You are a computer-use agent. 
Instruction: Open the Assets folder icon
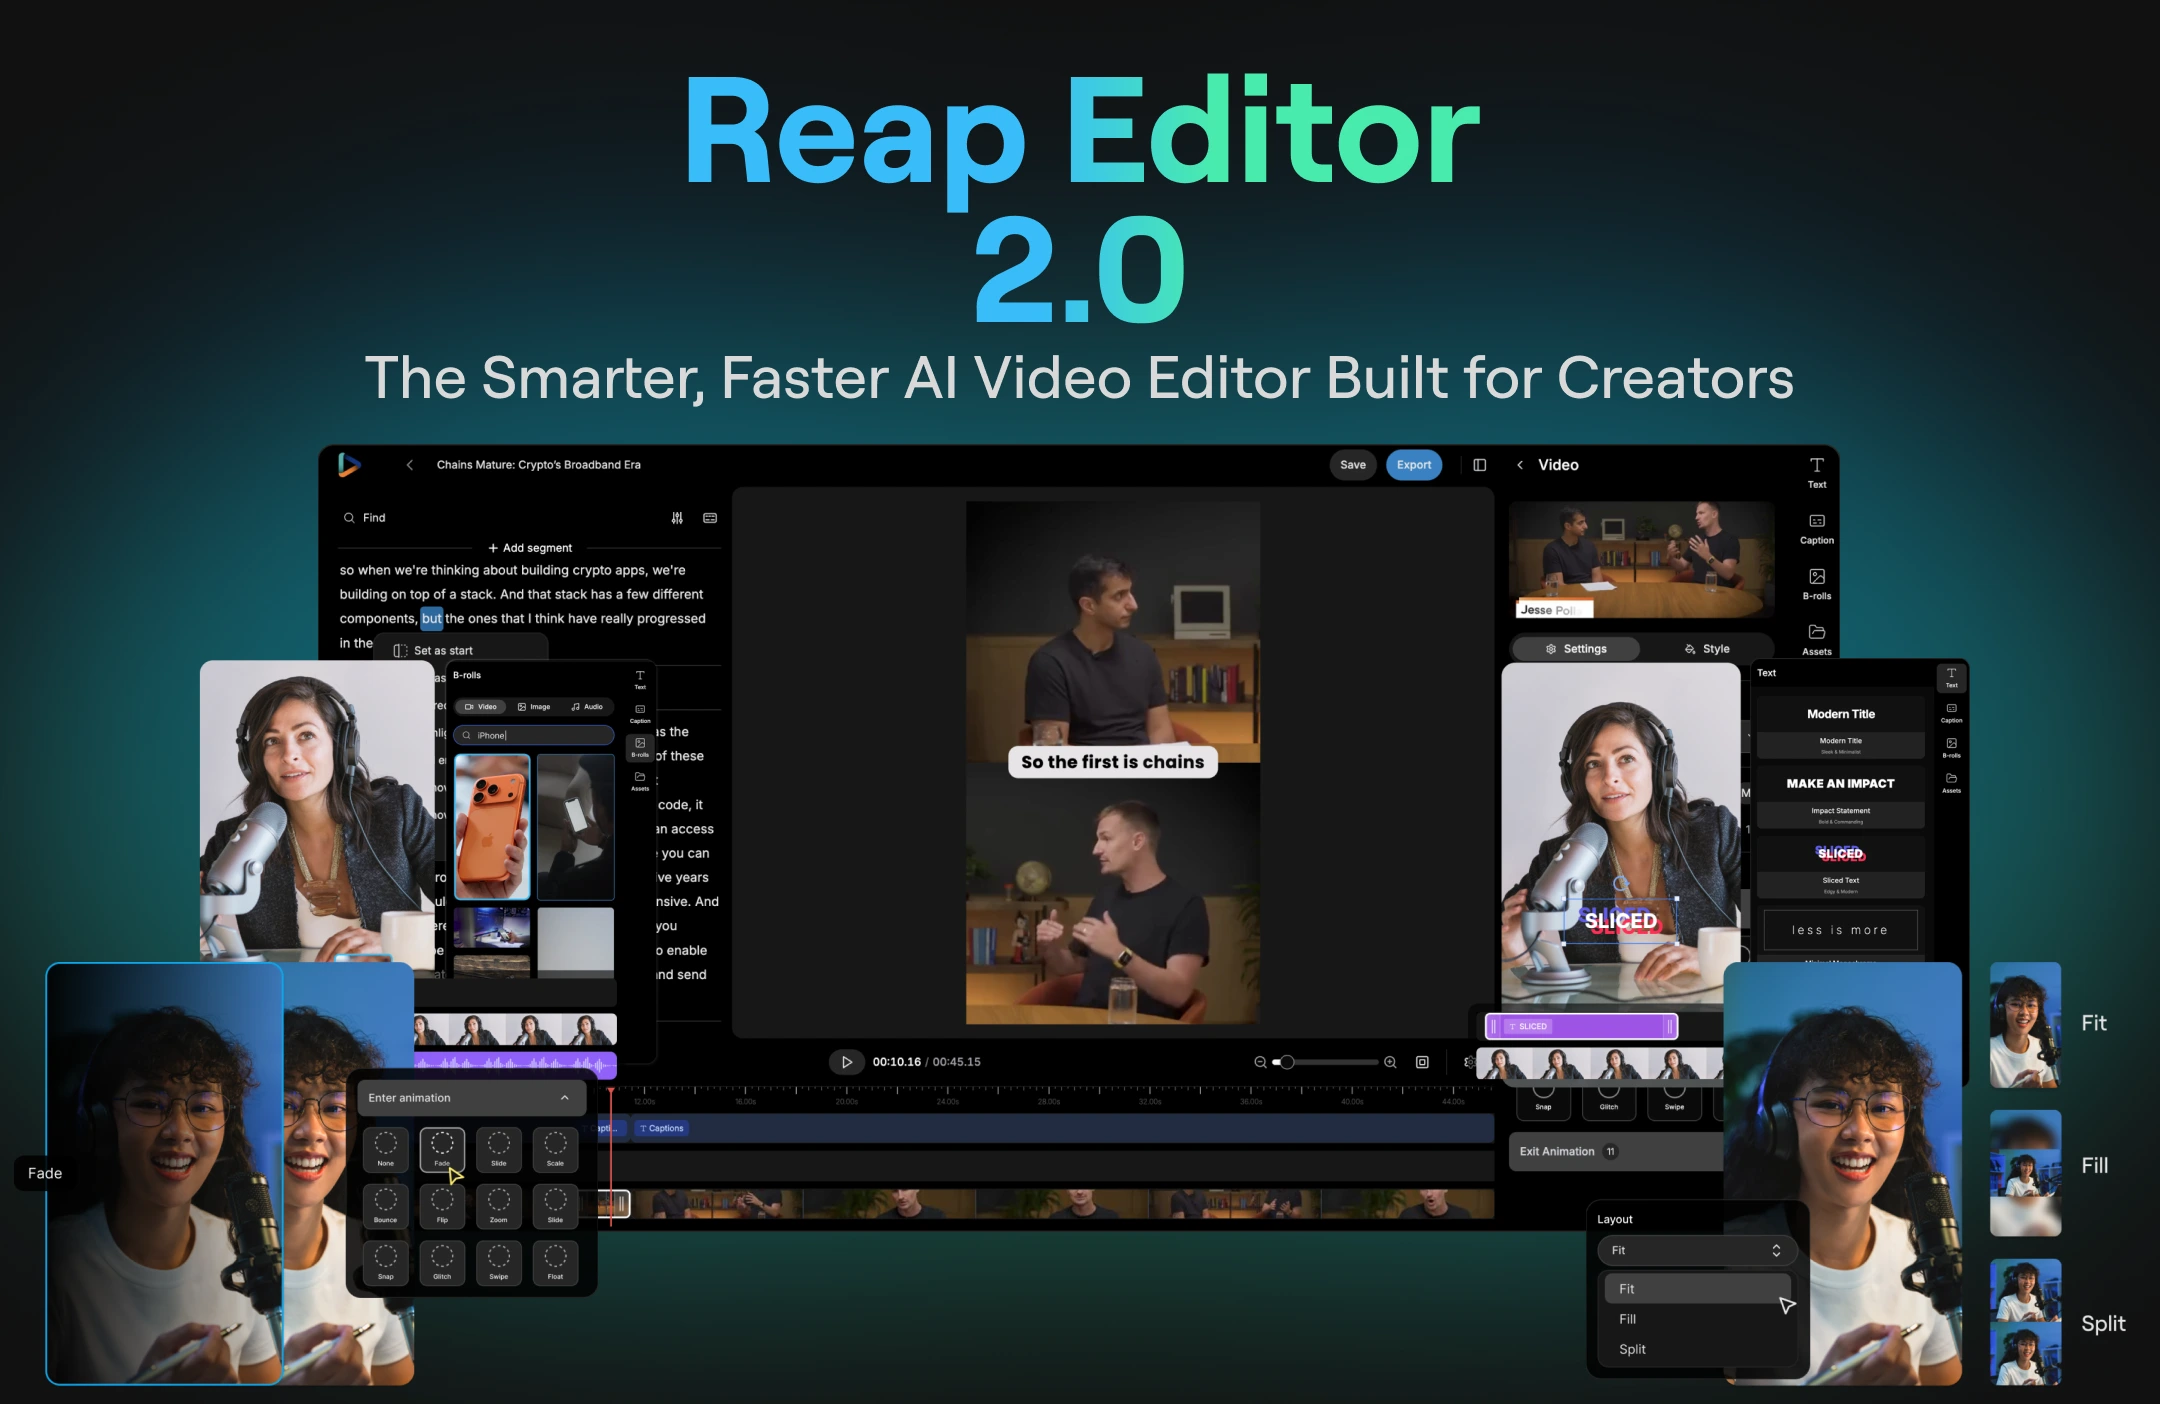click(x=1816, y=638)
